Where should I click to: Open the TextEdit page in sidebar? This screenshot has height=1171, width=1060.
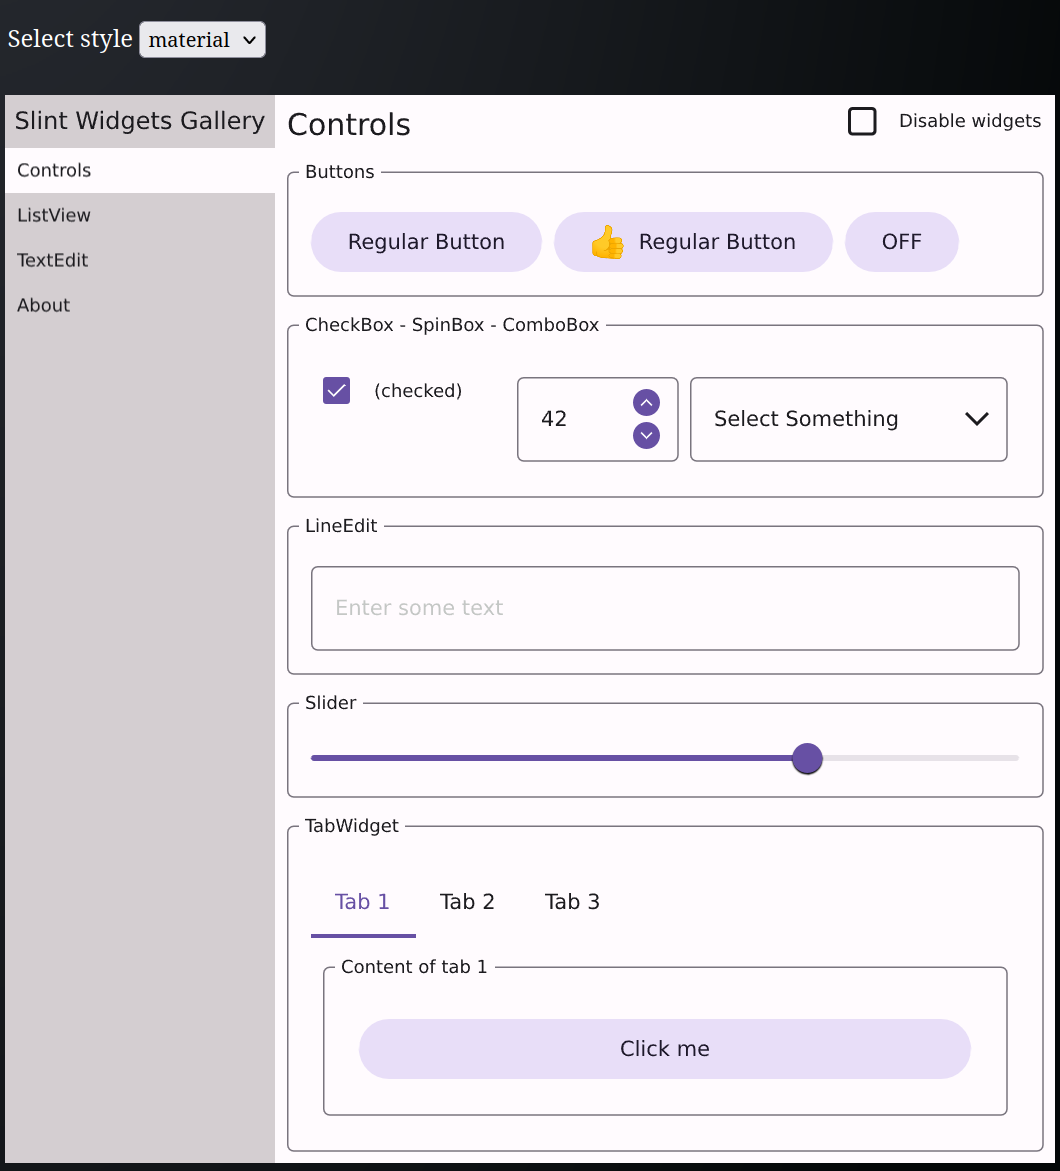(x=53, y=260)
